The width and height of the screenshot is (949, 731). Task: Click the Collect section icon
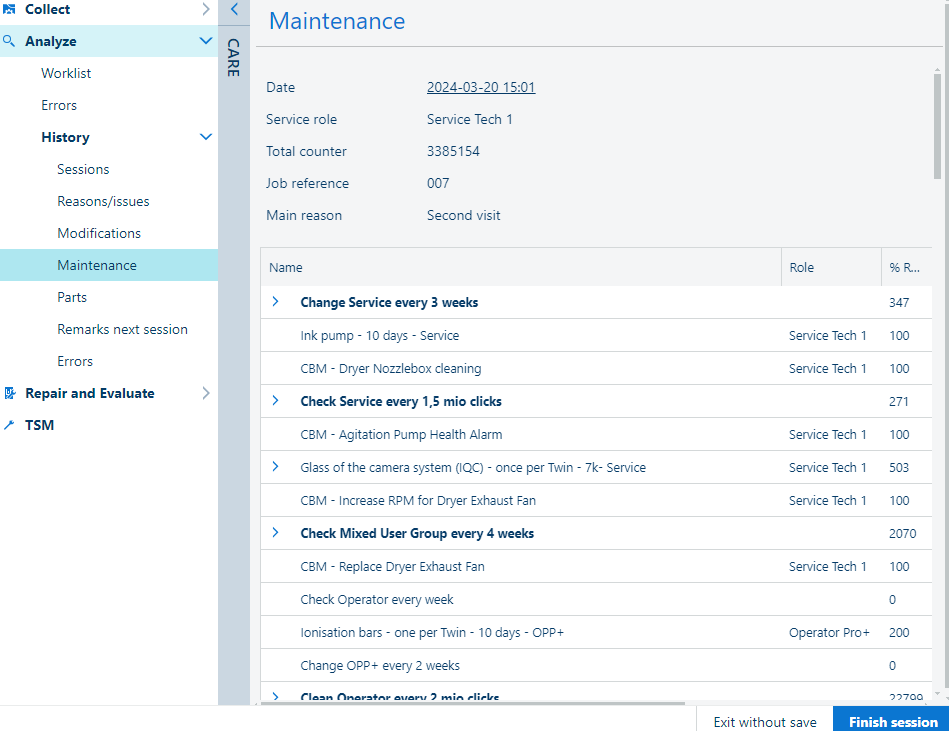tap(10, 9)
